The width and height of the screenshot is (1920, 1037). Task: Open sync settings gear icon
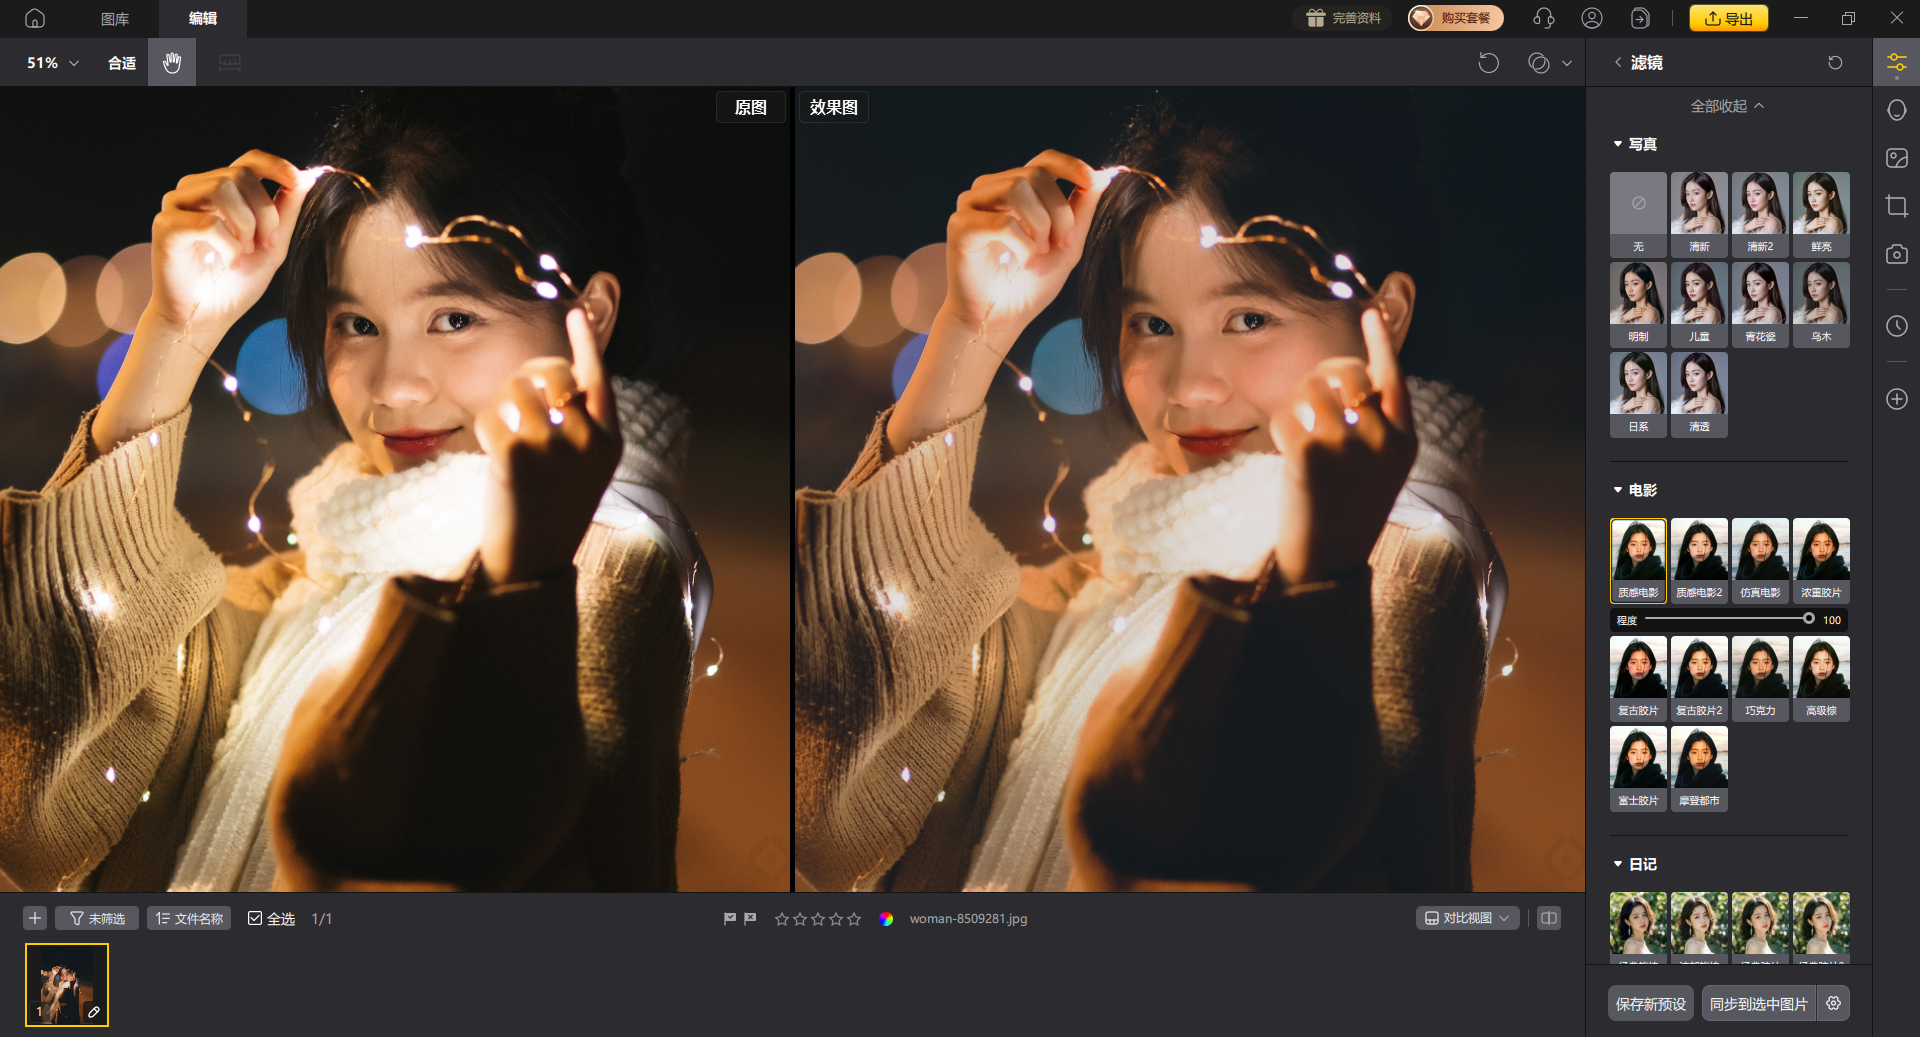(x=1833, y=1003)
